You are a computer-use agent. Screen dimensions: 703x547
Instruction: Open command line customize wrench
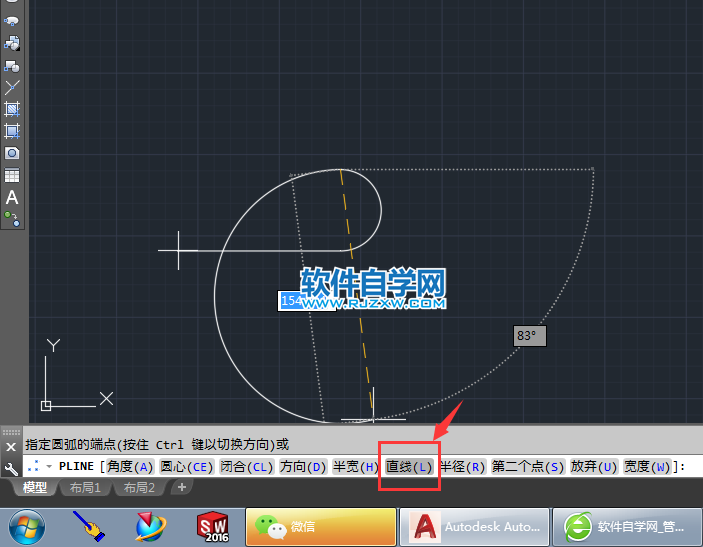click(x=11, y=469)
